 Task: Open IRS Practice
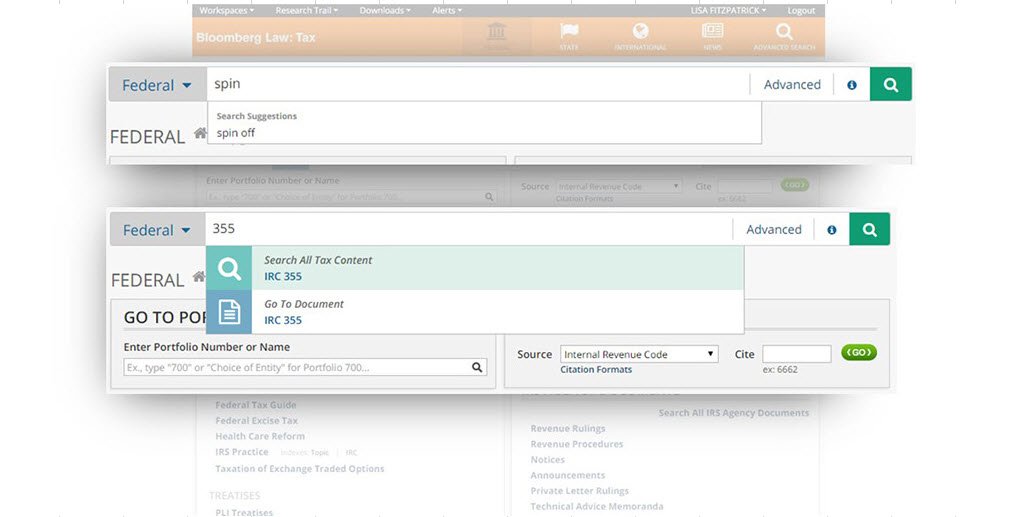click(241, 452)
